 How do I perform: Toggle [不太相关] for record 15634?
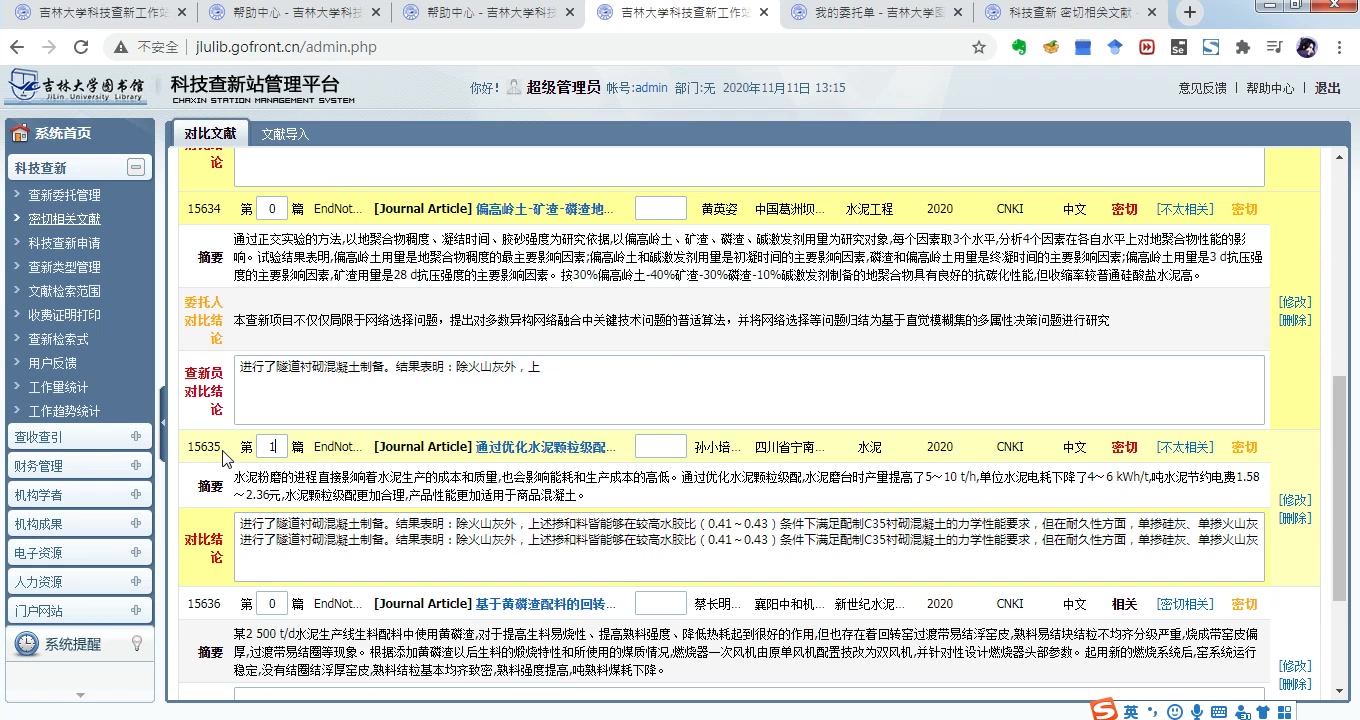pyautogui.click(x=1185, y=209)
